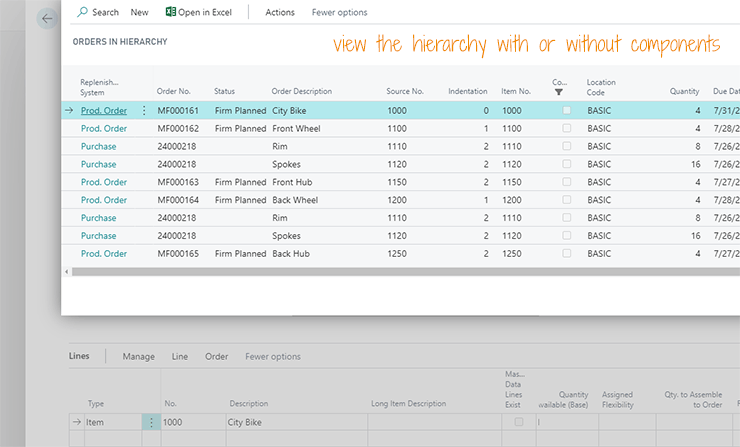Open Purchase link for Spokes item 1120 under Front Wheel
The height and width of the screenshot is (447, 740).
(98, 164)
